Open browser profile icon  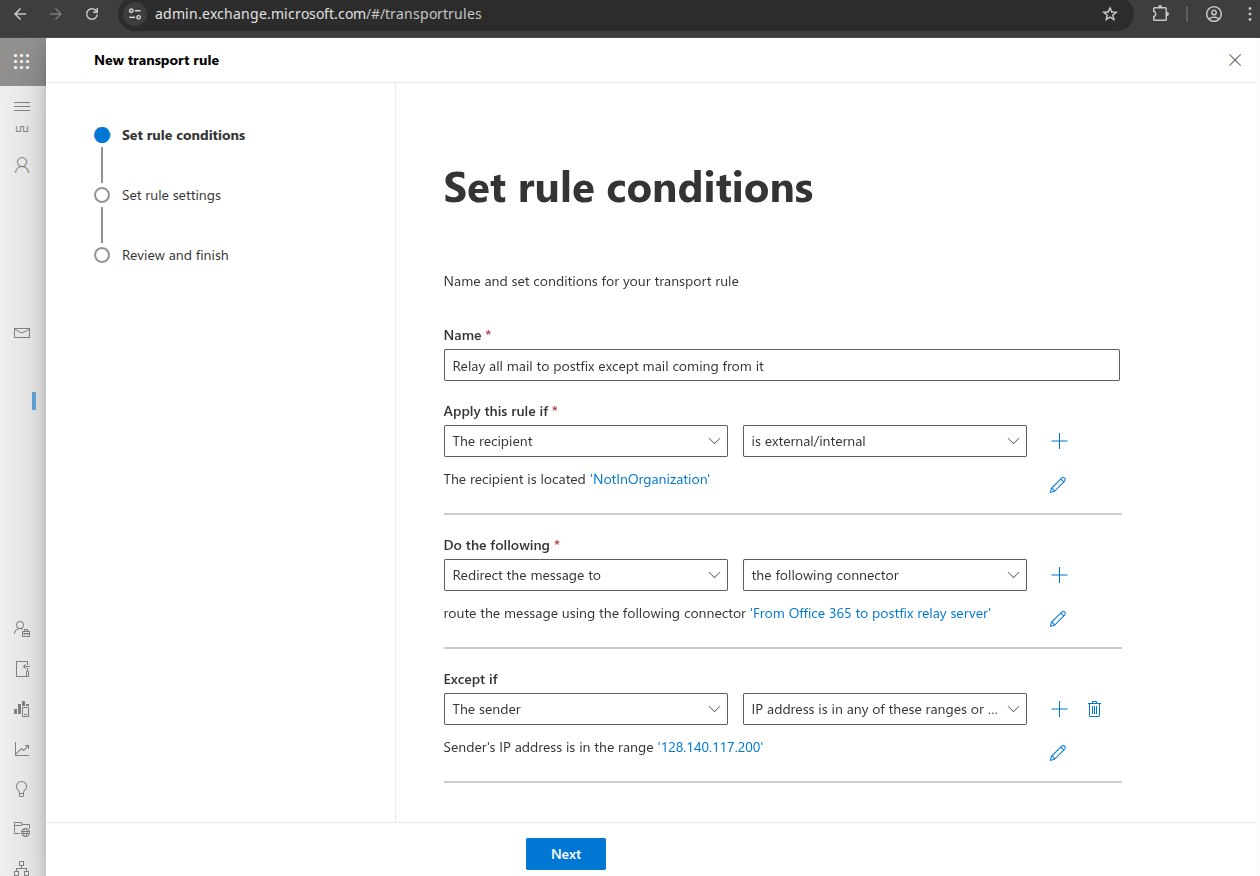(1214, 14)
